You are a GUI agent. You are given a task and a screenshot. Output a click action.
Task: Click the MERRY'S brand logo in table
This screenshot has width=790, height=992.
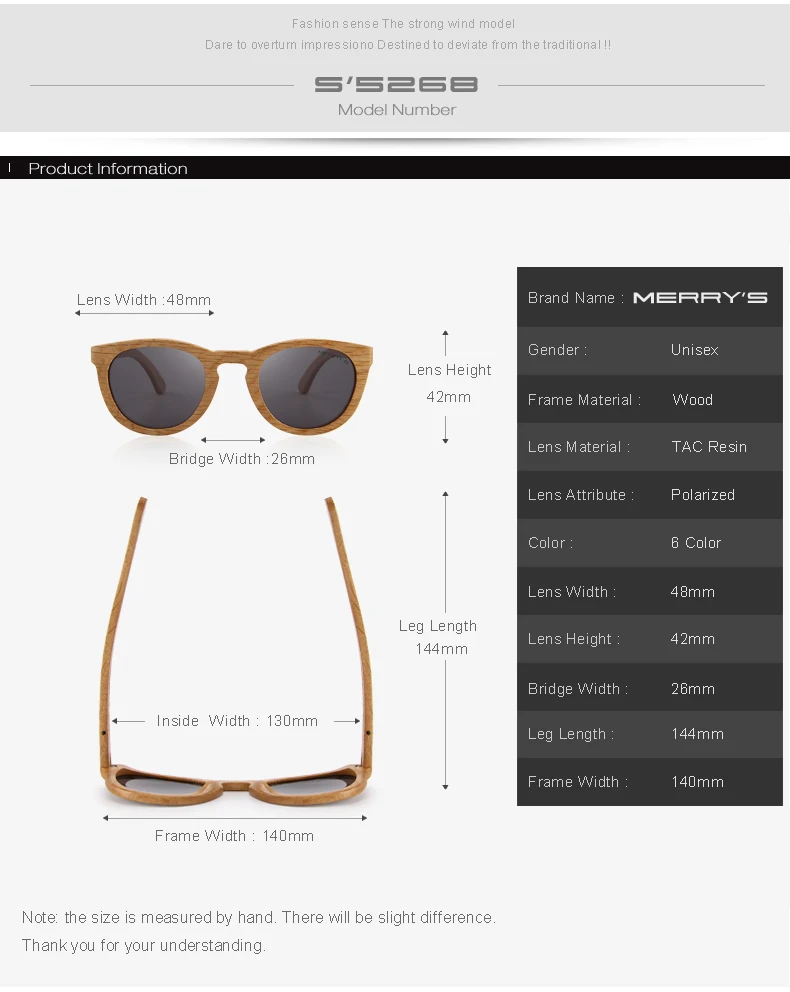coord(700,297)
